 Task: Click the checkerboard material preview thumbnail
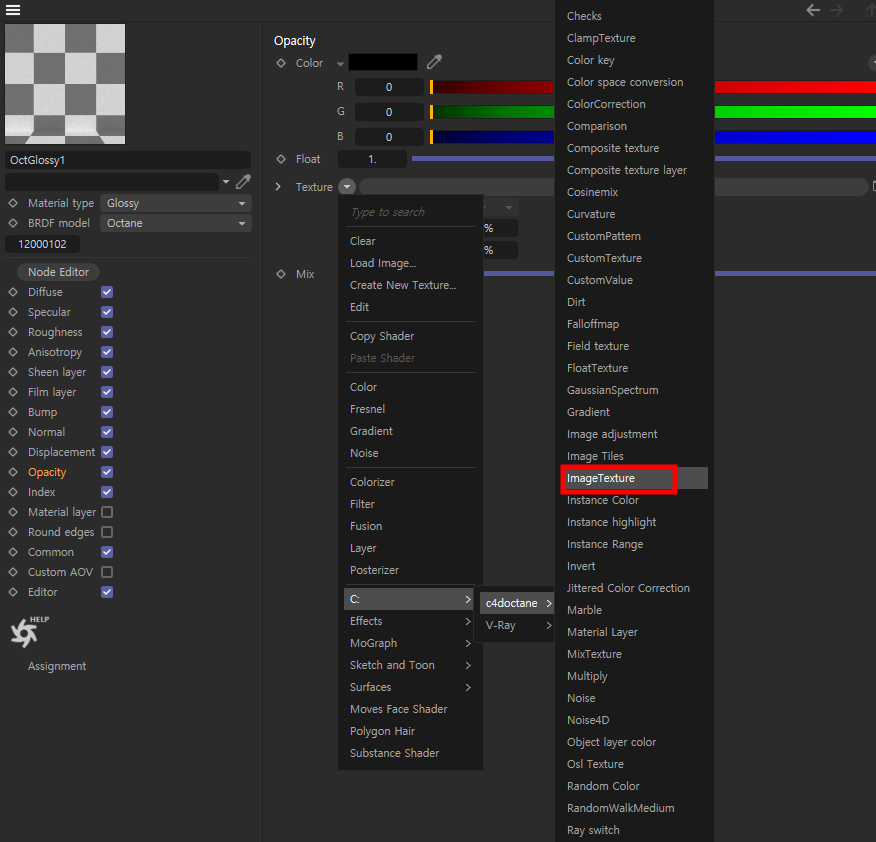(x=65, y=84)
